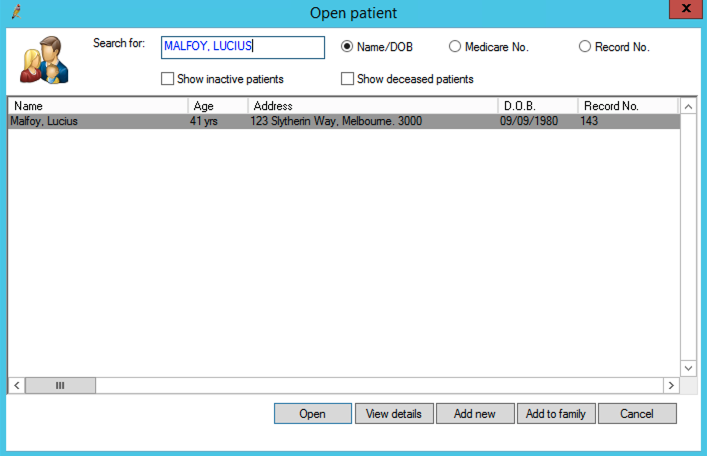This screenshot has width=707, height=456.
Task: Select the Name/DOB radio button
Action: coord(347,46)
